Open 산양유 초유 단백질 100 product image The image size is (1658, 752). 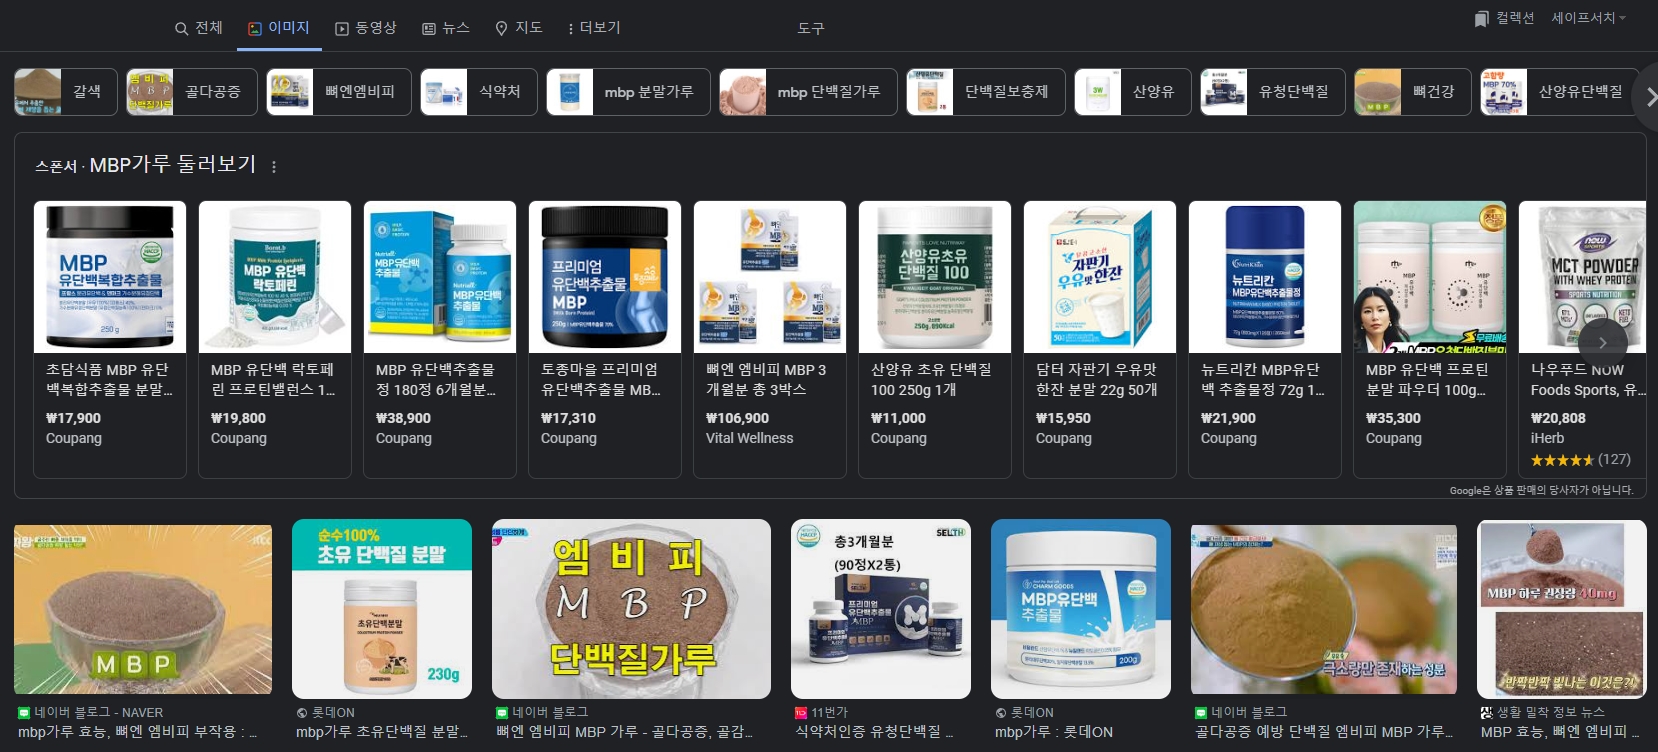[935, 277]
